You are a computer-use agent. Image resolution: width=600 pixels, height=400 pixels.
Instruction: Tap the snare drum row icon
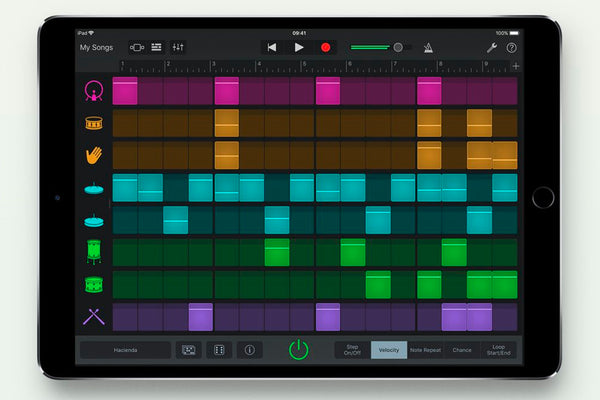pyautogui.click(x=93, y=123)
